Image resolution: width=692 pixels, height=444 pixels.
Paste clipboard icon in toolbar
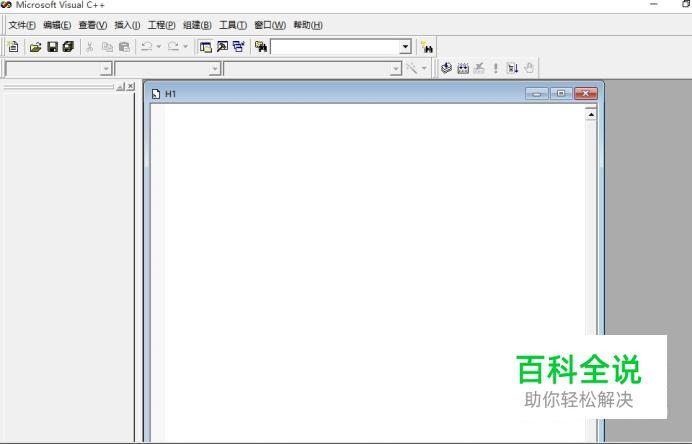[x=124, y=47]
